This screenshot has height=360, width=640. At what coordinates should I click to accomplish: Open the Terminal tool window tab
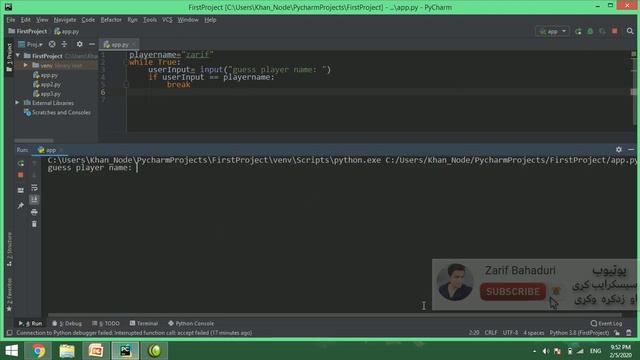point(144,323)
